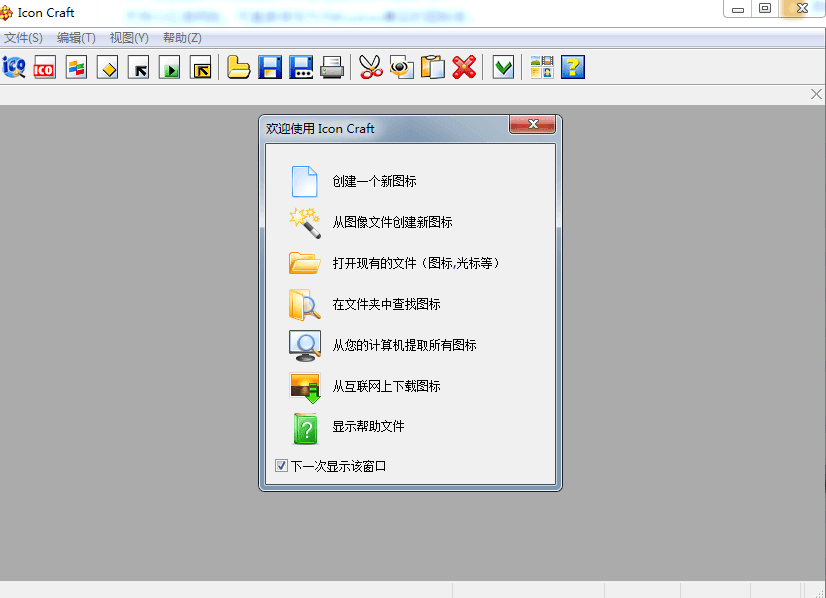Click the image gallery thumbnails toolbar icon

click(542, 67)
